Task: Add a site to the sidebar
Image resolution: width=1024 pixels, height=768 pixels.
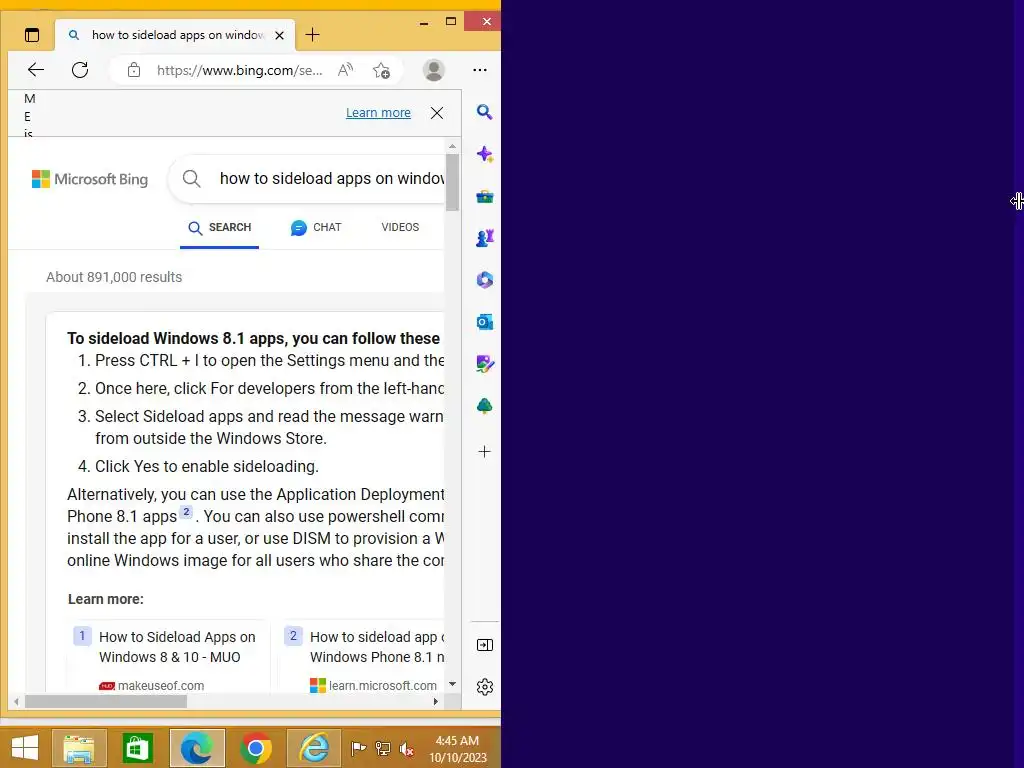Action: point(485,451)
